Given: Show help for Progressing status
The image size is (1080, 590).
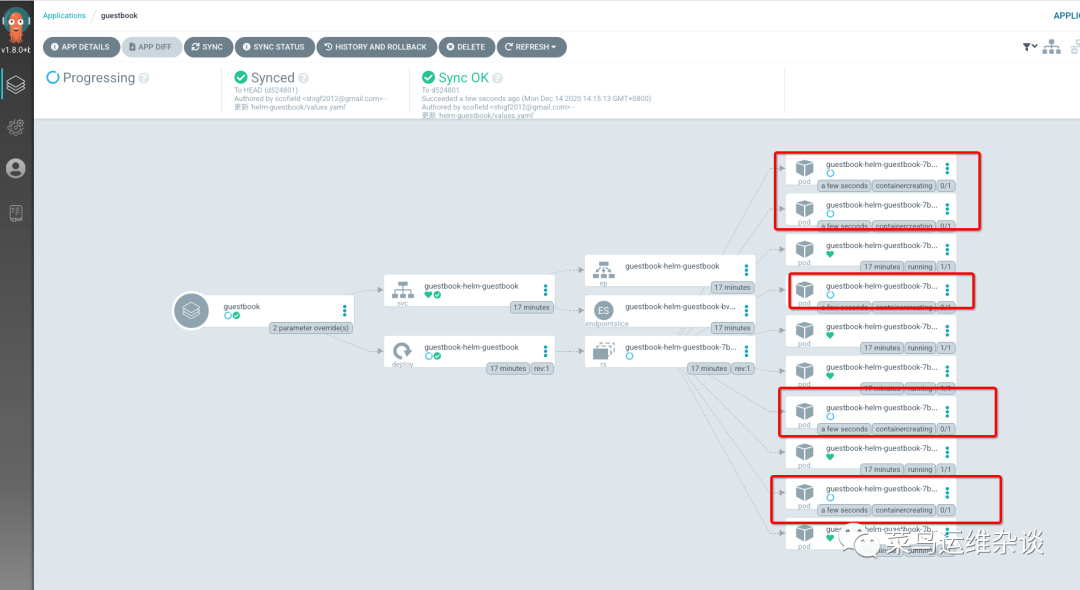Looking at the screenshot, I should [144, 78].
